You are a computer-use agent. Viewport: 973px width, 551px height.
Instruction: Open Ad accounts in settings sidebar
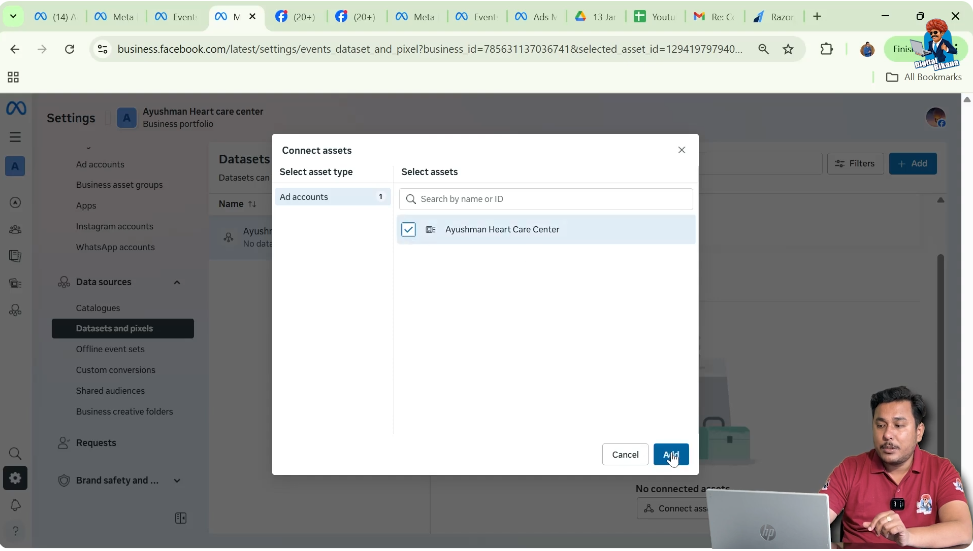pyautogui.click(x=100, y=164)
